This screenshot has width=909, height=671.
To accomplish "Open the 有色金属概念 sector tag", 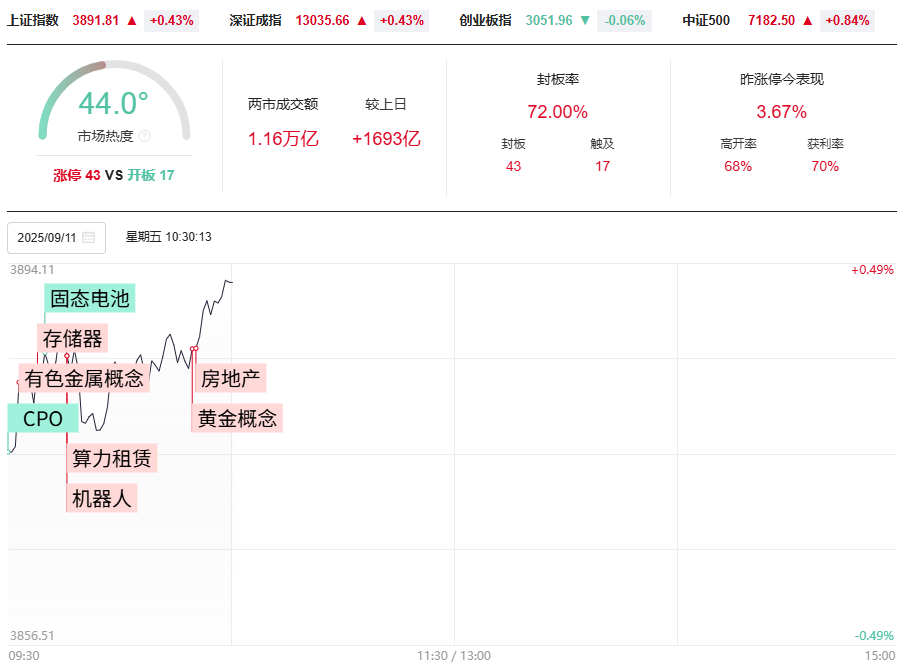I will pyautogui.click(x=85, y=379).
